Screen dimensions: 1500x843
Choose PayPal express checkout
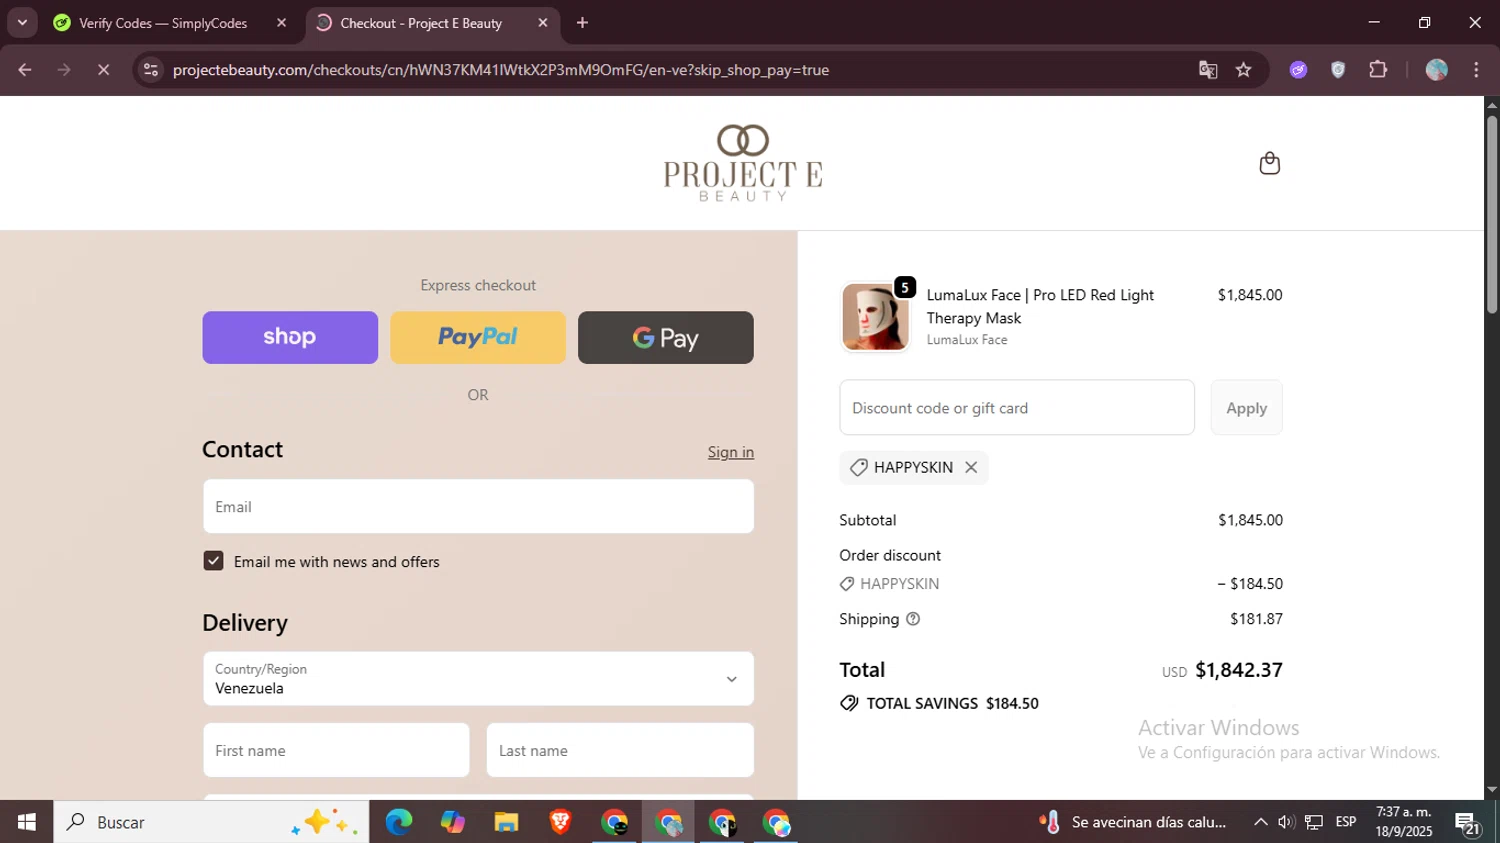[x=478, y=337]
